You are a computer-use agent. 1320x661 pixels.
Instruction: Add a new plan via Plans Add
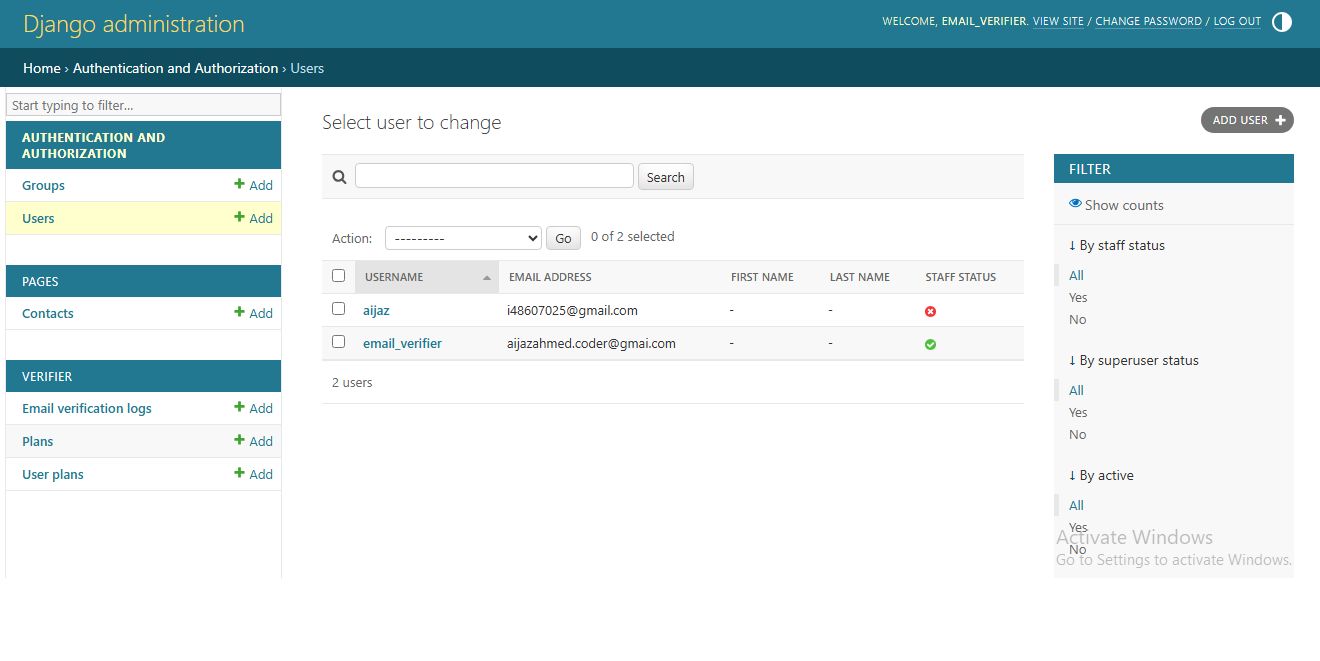click(x=253, y=441)
